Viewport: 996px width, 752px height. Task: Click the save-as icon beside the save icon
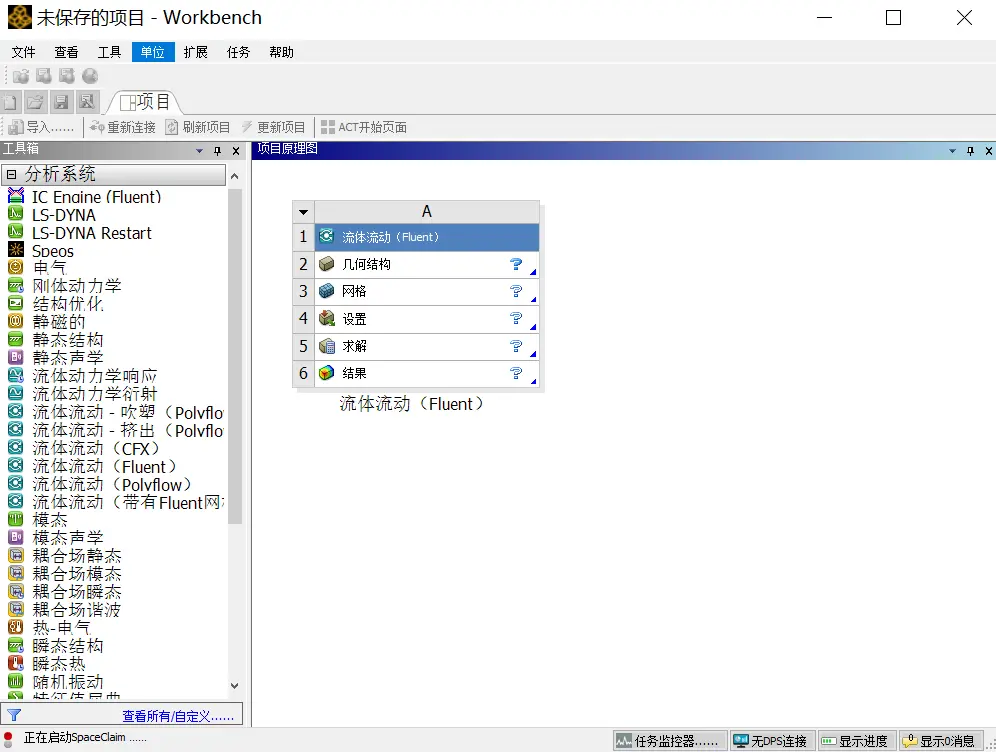(x=86, y=102)
